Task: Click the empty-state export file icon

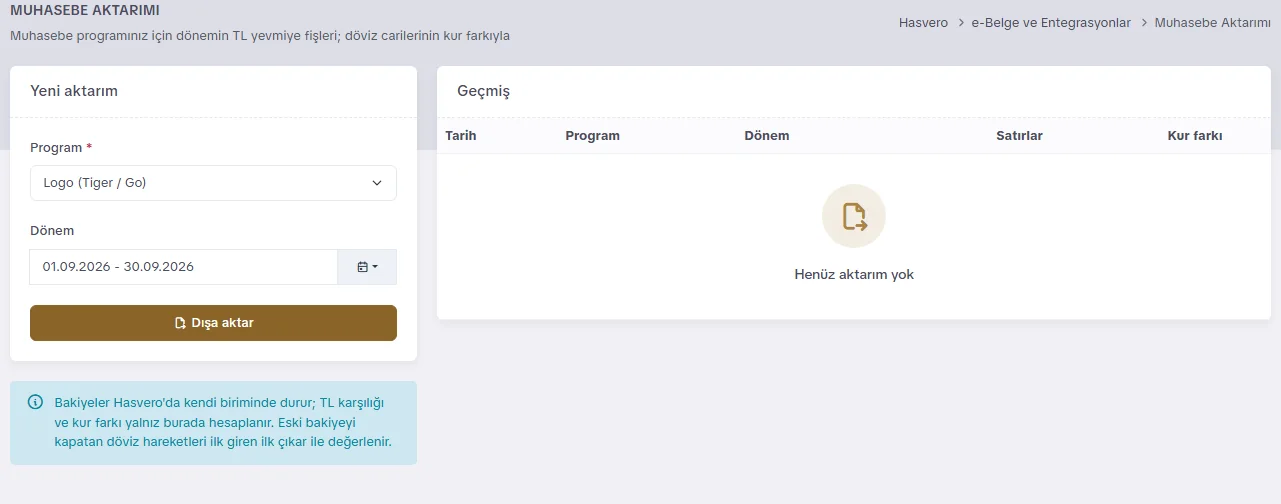Action: 854,216
